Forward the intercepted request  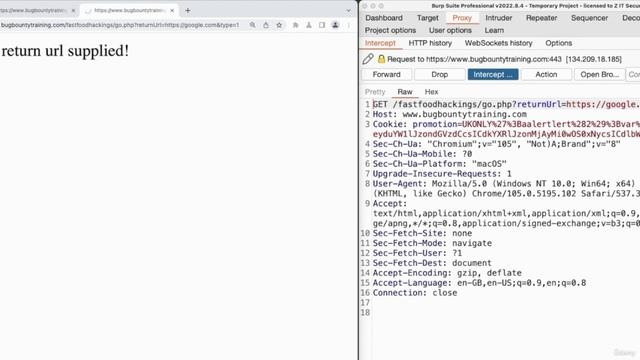[x=387, y=74]
